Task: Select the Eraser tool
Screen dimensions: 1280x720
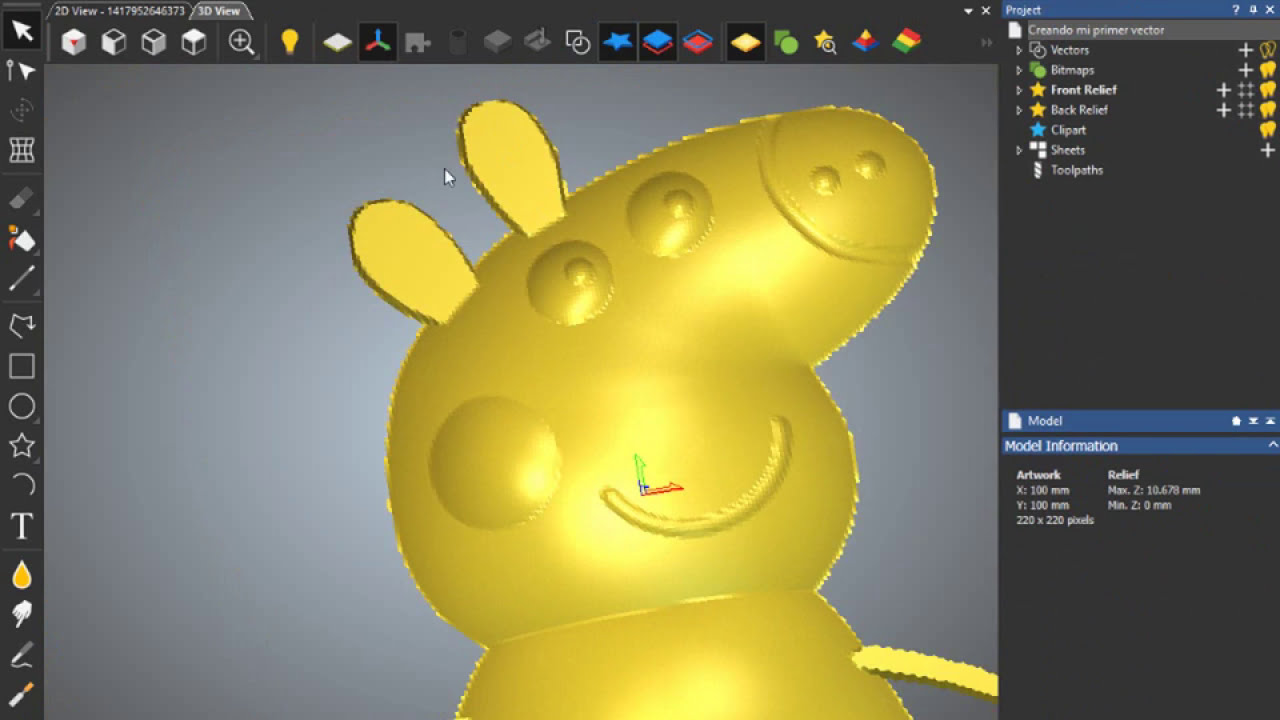Action: click(22, 199)
